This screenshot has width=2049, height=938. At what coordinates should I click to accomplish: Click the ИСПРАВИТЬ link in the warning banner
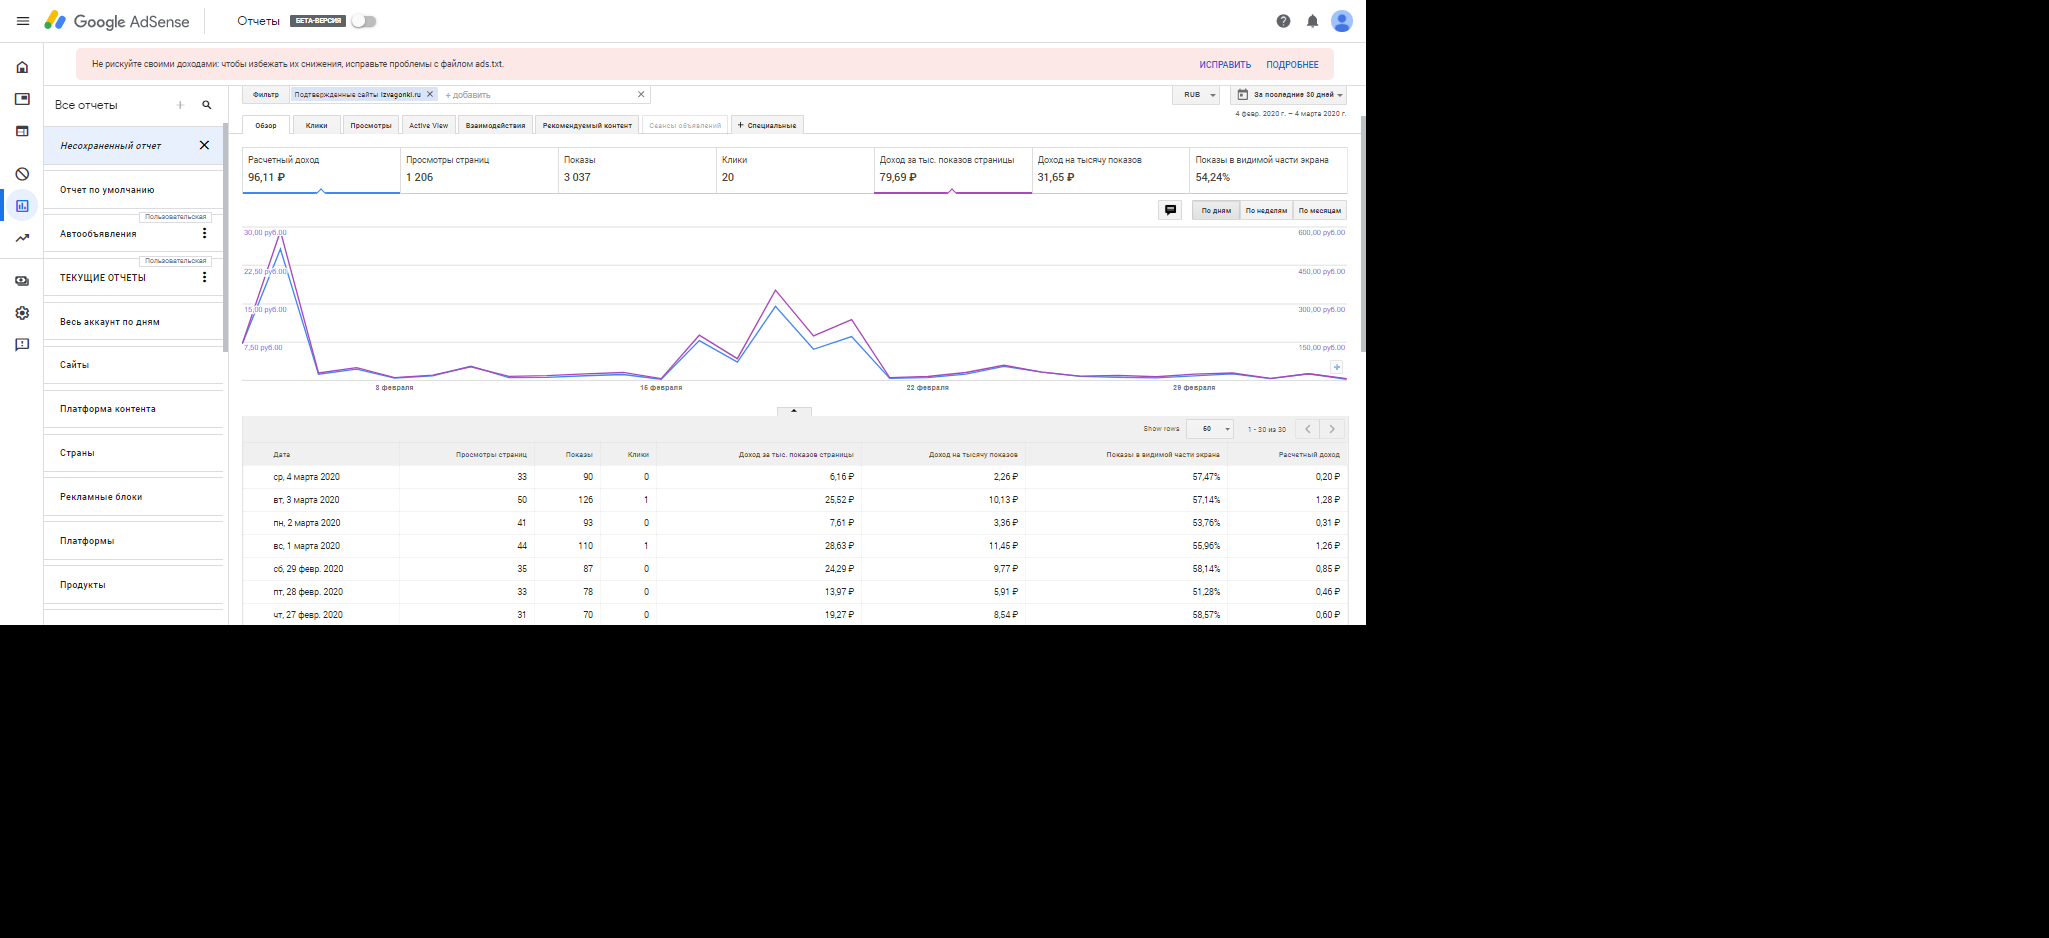pos(1225,65)
